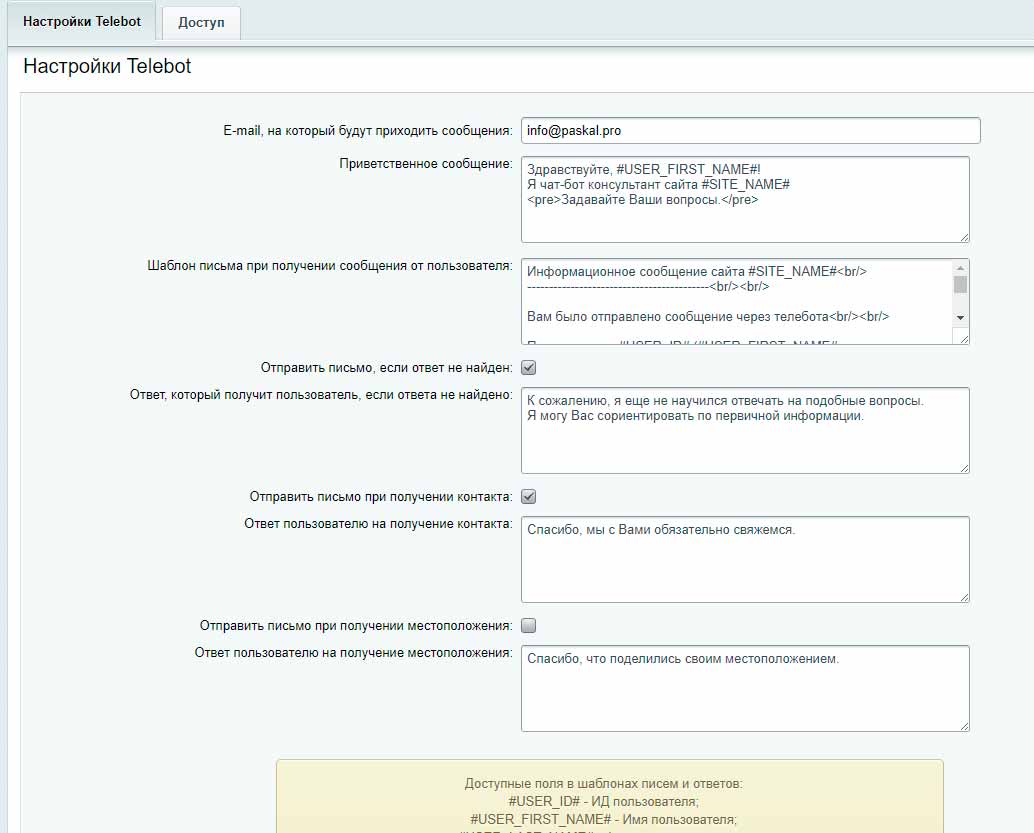Screen dimensions: 1034x833
Task: Switch to the Доступ tab
Action: tap(201, 22)
